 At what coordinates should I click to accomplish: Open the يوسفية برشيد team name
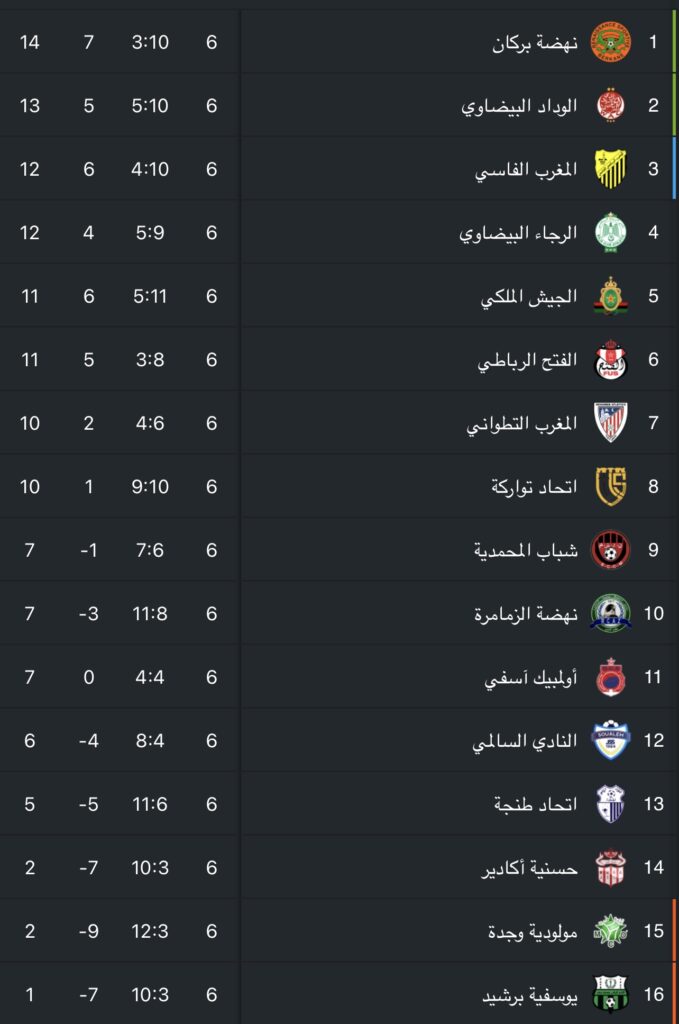[x=529, y=996]
